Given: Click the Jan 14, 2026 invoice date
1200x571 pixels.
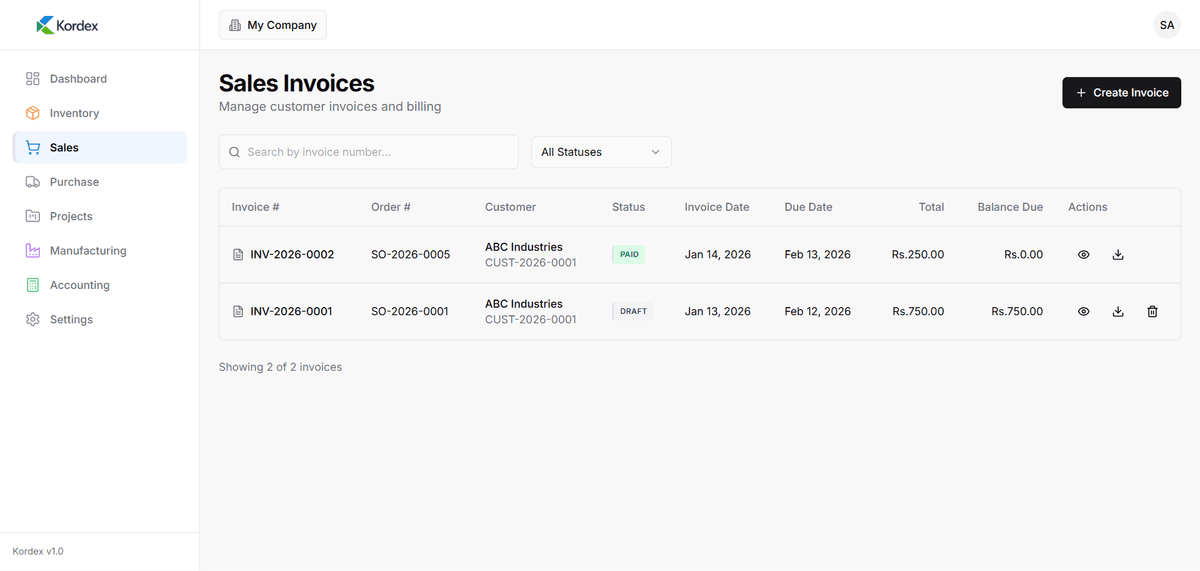Looking at the screenshot, I should click(718, 255).
